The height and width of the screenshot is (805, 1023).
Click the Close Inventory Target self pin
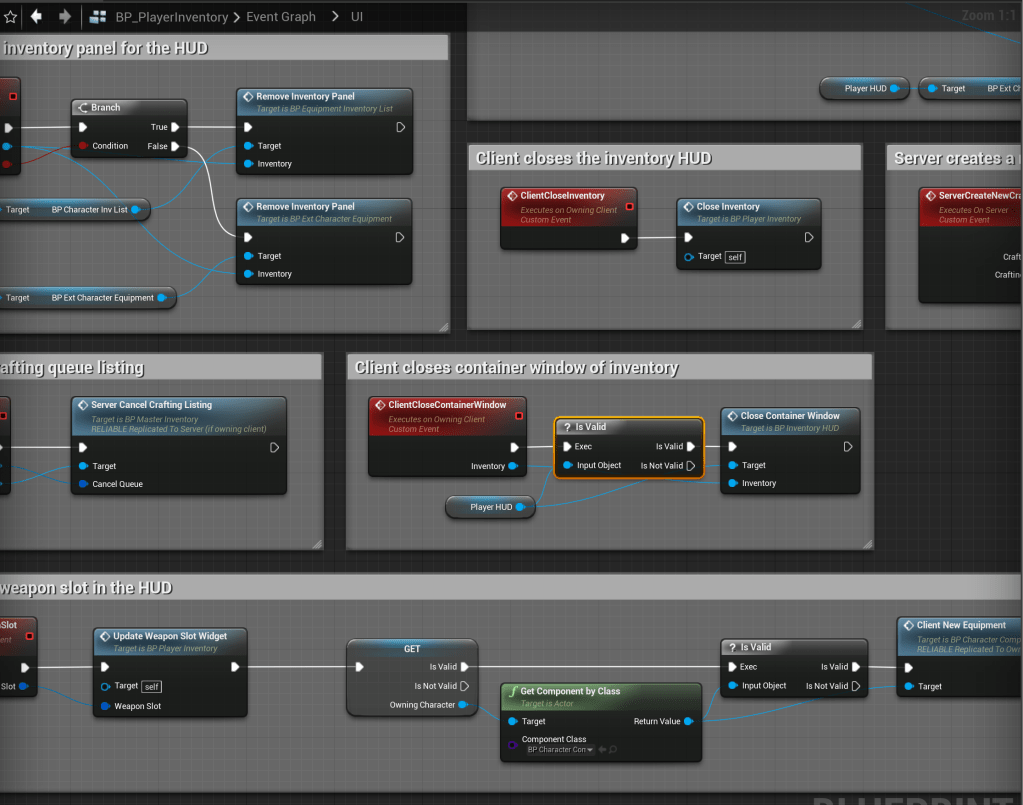pos(689,257)
